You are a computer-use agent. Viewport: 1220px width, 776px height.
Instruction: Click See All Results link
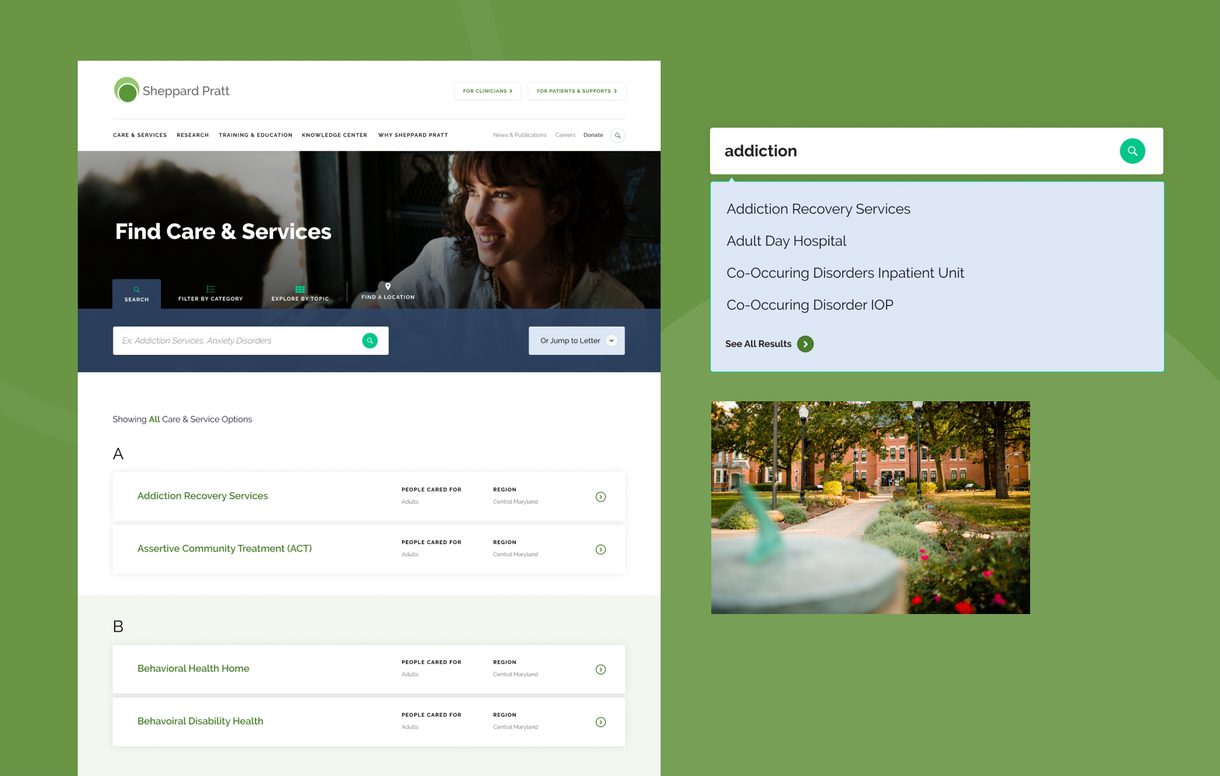[758, 344]
